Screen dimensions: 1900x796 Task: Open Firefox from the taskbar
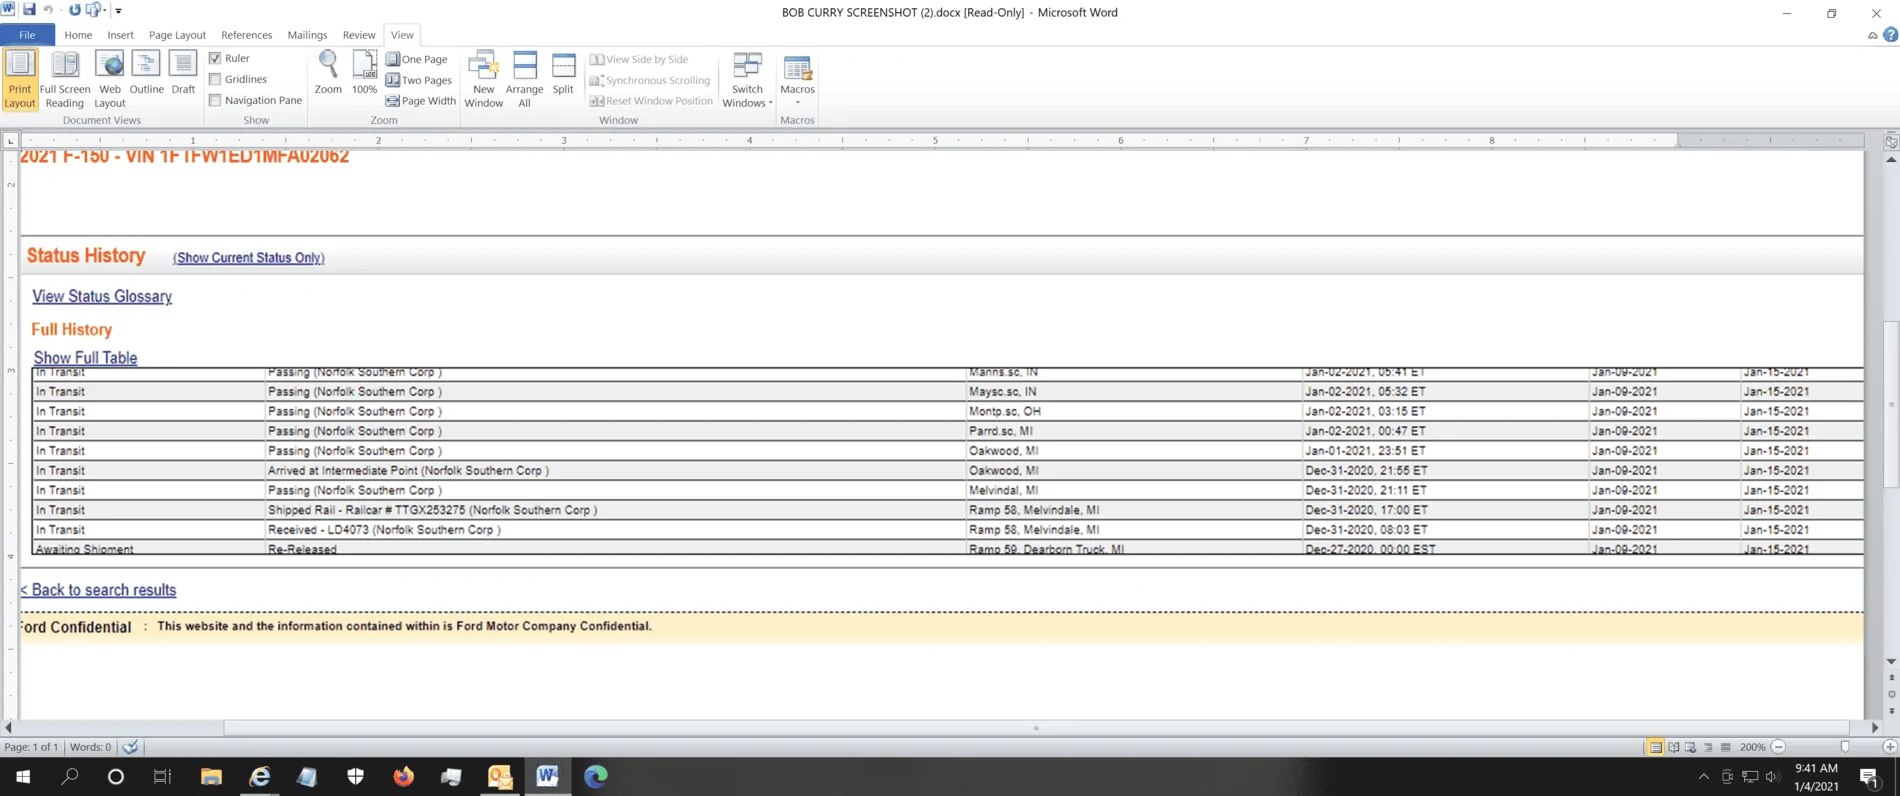(x=403, y=776)
